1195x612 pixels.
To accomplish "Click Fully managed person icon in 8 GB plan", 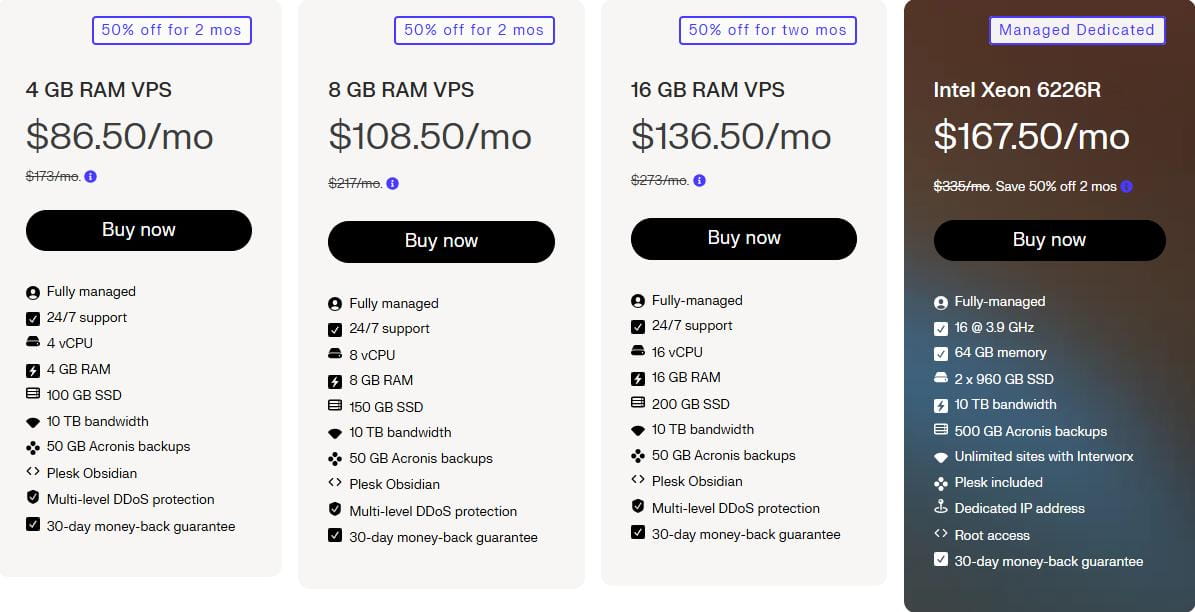I will [x=335, y=303].
